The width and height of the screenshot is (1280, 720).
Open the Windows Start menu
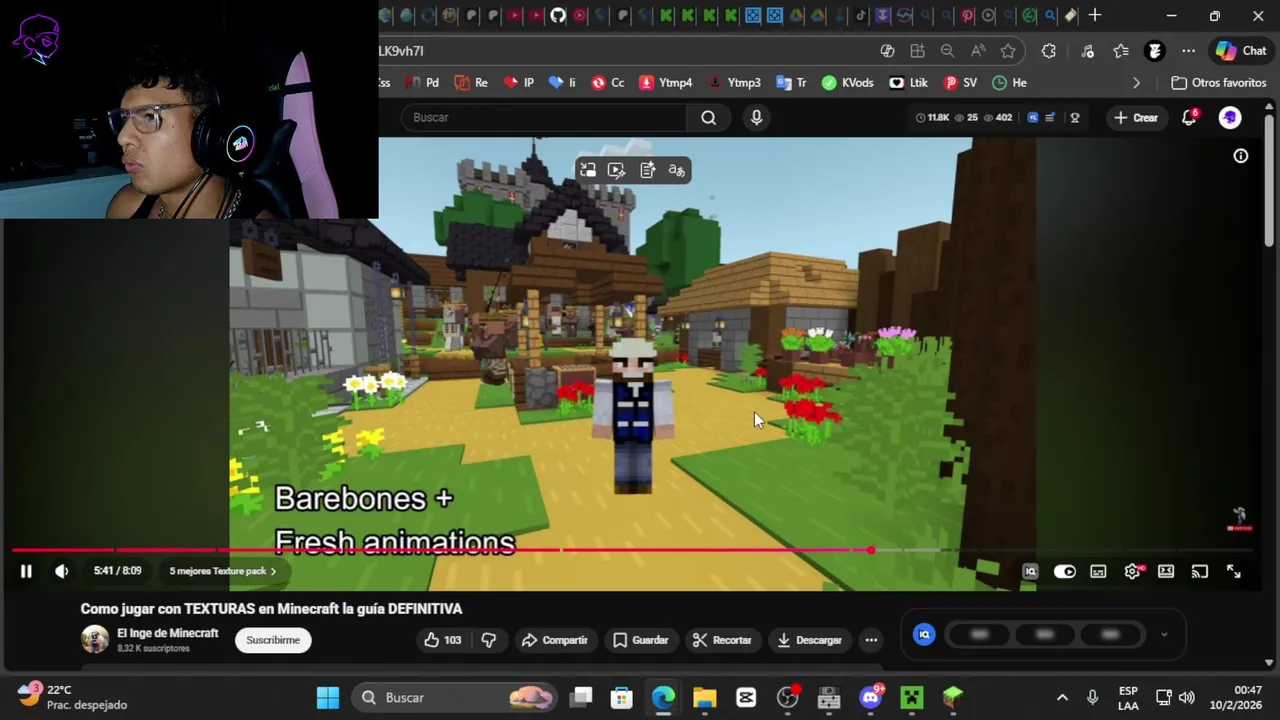[x=328, y=698]
